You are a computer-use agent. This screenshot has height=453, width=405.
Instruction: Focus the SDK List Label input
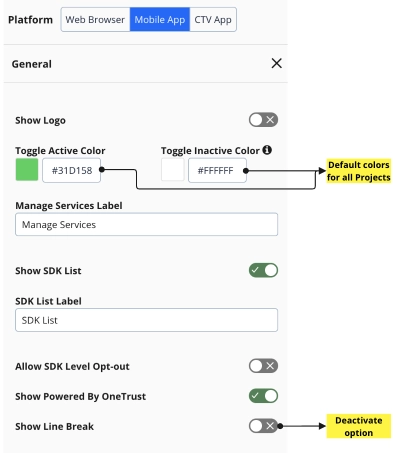[146, 320]
